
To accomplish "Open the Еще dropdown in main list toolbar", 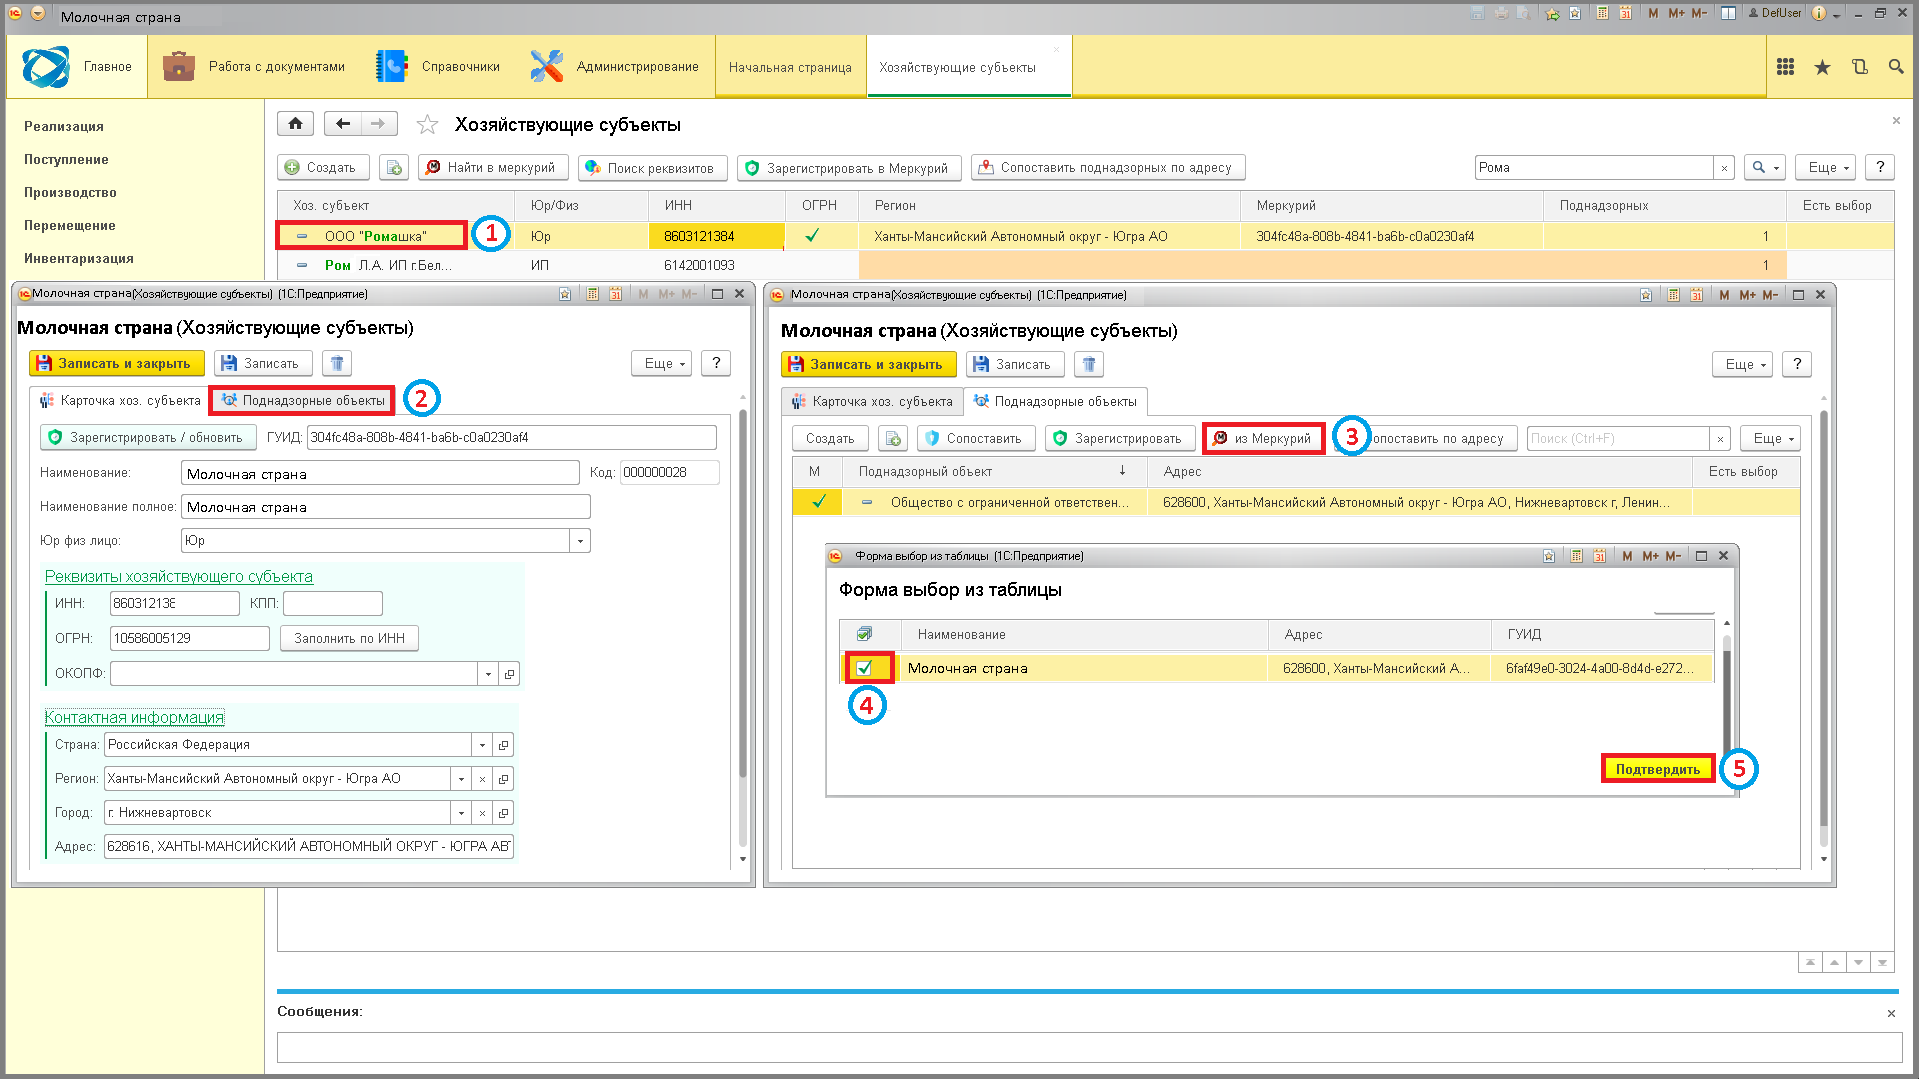I will click(1826, 168).
